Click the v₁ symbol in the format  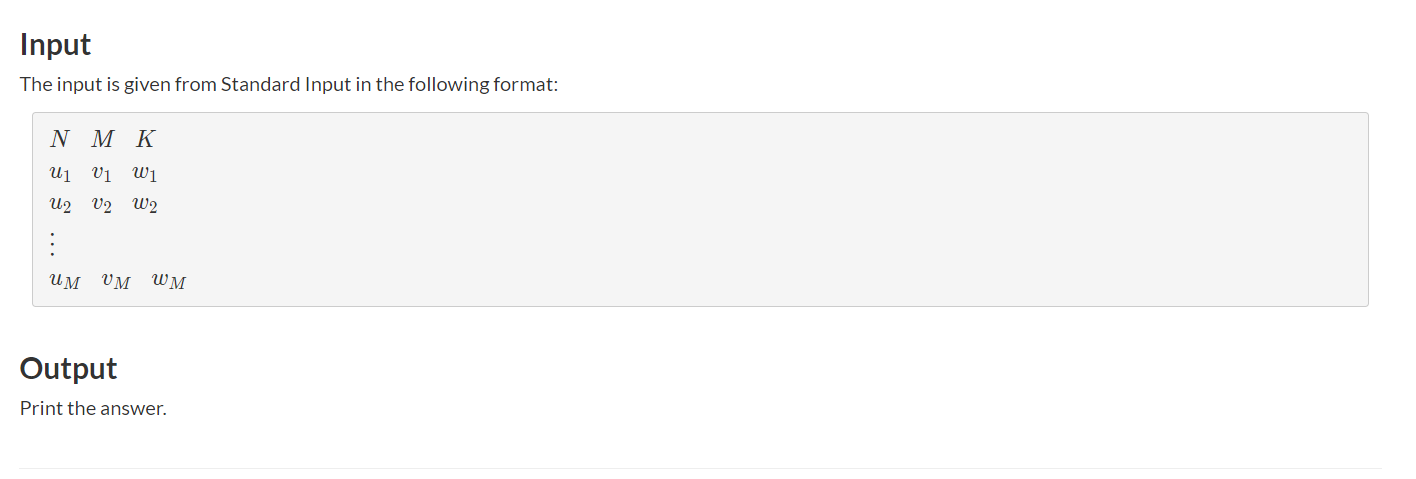click(x=101, y=173)
